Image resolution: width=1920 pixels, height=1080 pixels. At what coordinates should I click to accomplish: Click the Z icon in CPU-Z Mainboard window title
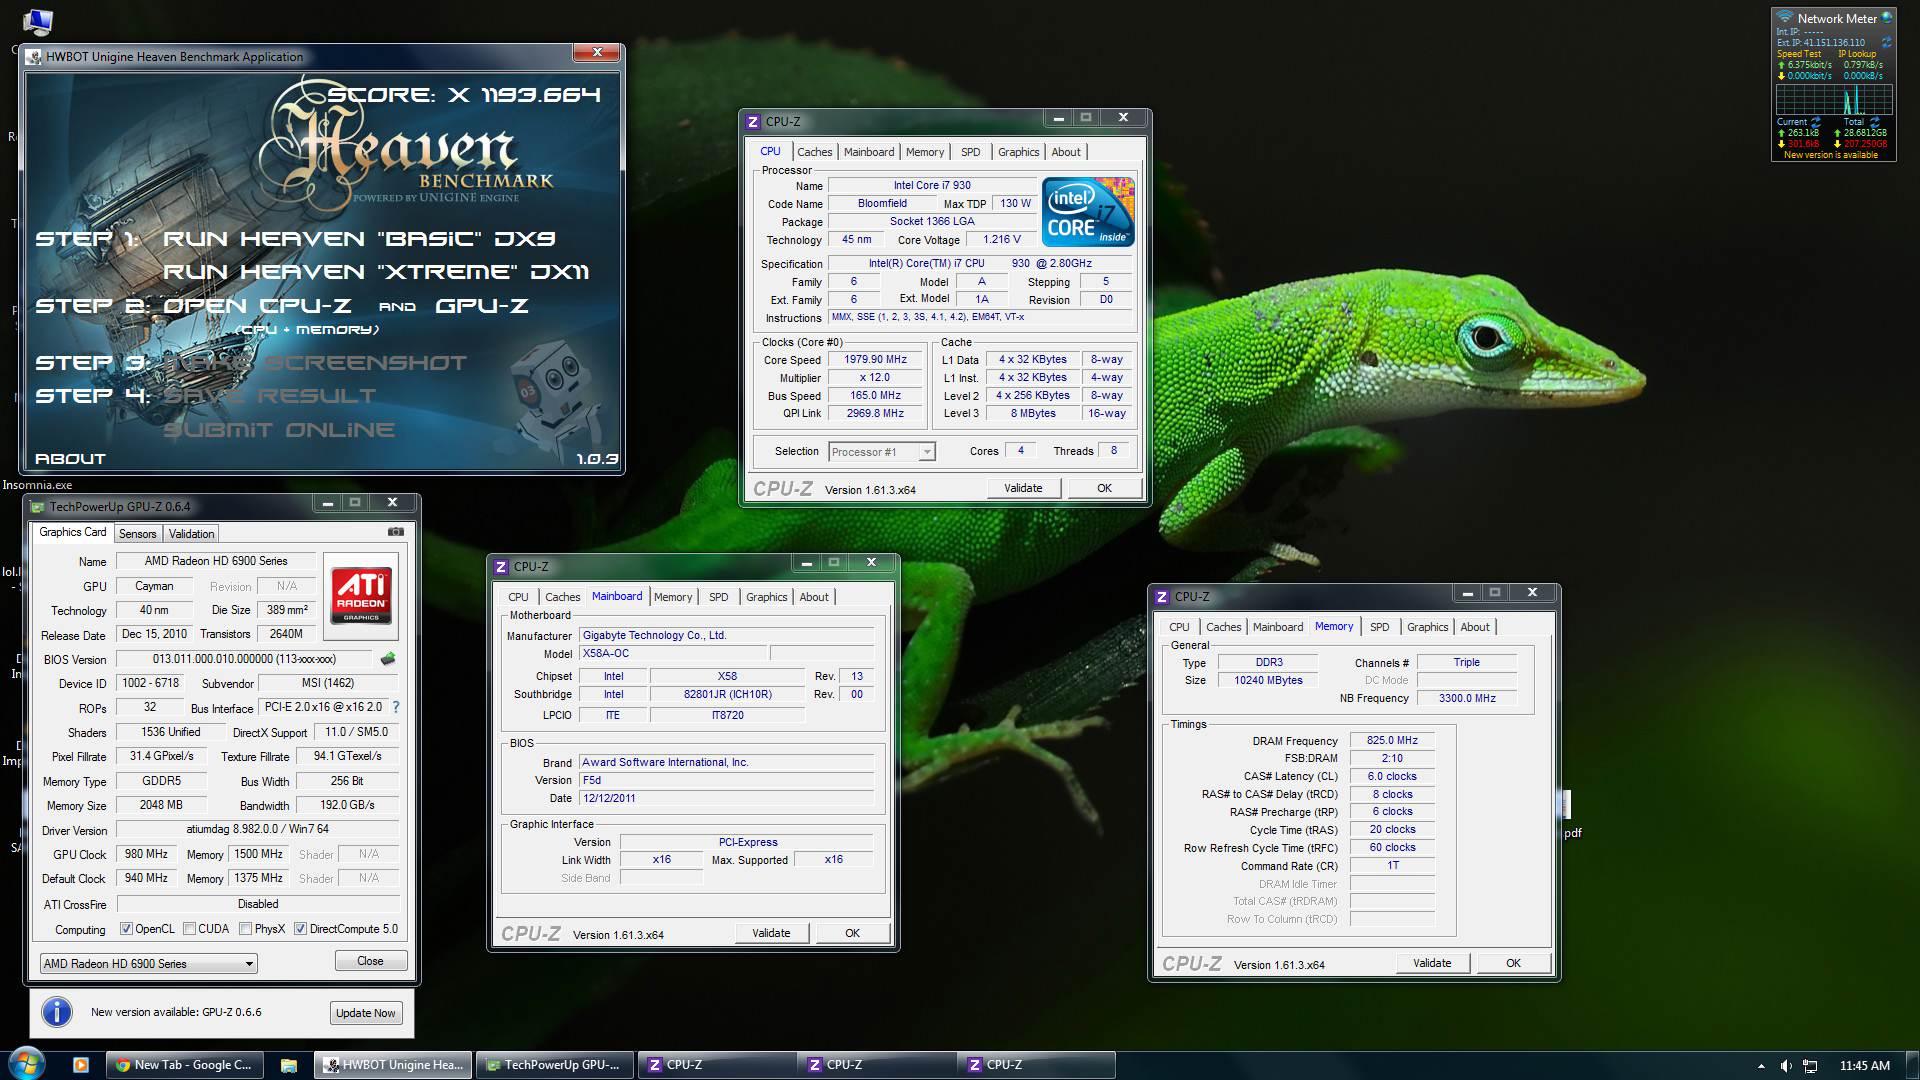500,566
